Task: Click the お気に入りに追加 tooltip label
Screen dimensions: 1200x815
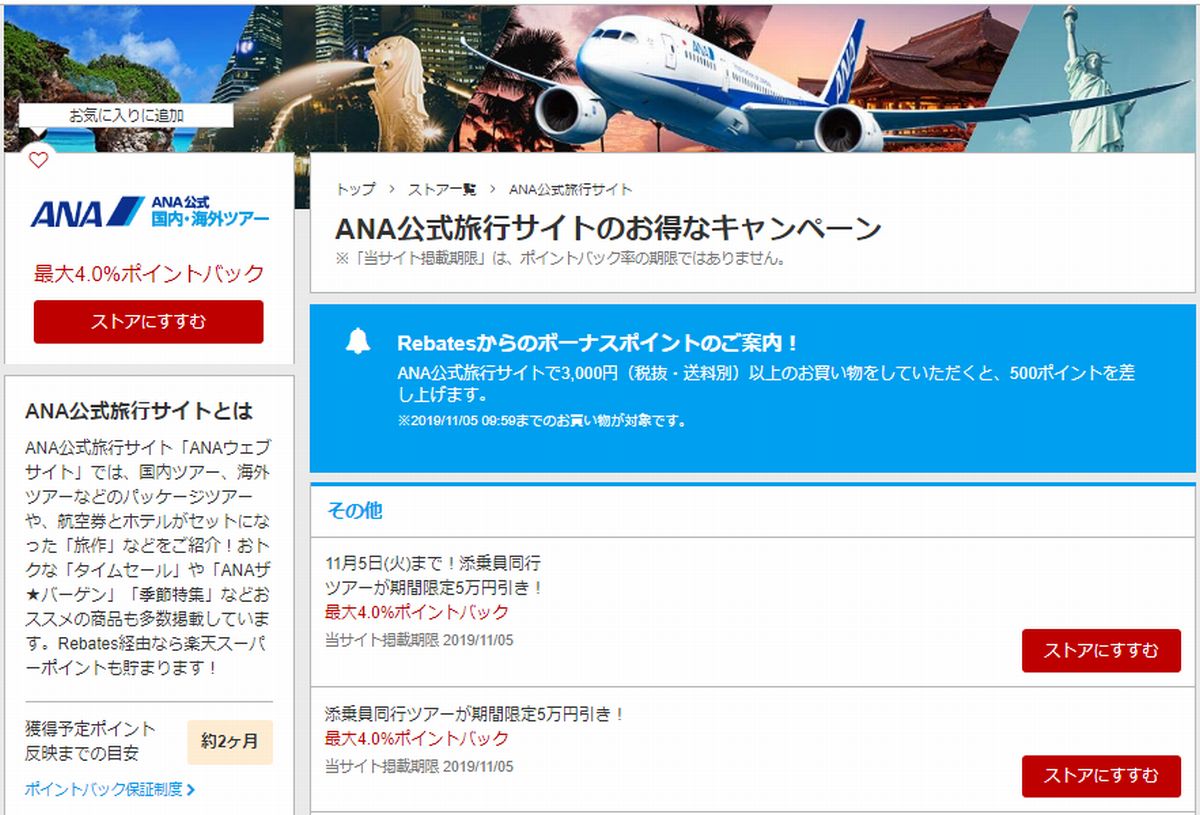Action: tap(126, 115)
